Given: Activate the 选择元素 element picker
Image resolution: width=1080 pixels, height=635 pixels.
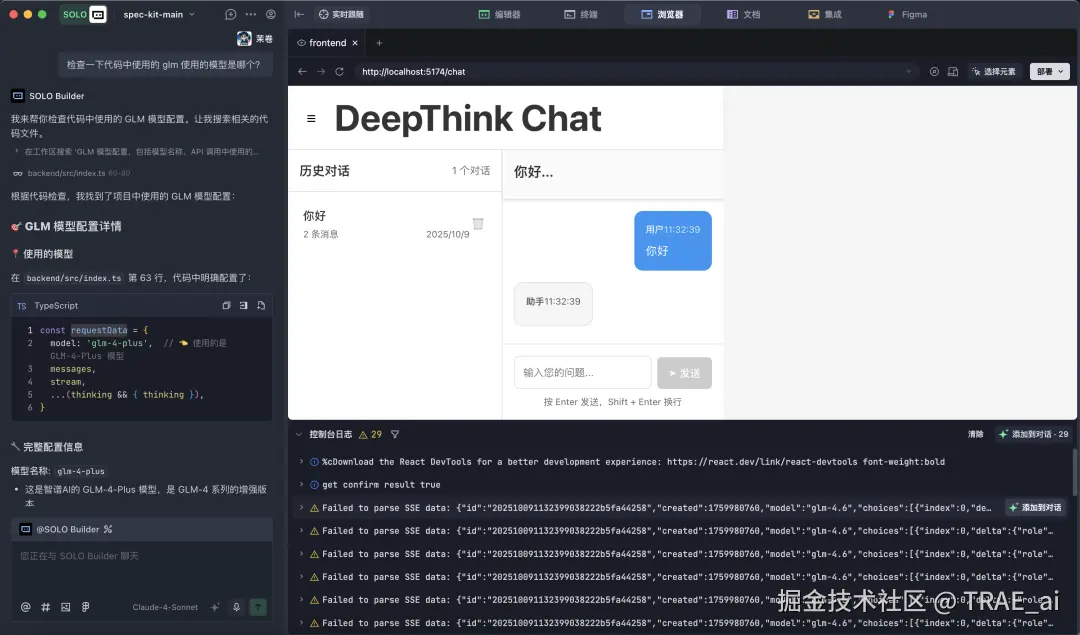Looking at the screenshot, I should (994, 72).
